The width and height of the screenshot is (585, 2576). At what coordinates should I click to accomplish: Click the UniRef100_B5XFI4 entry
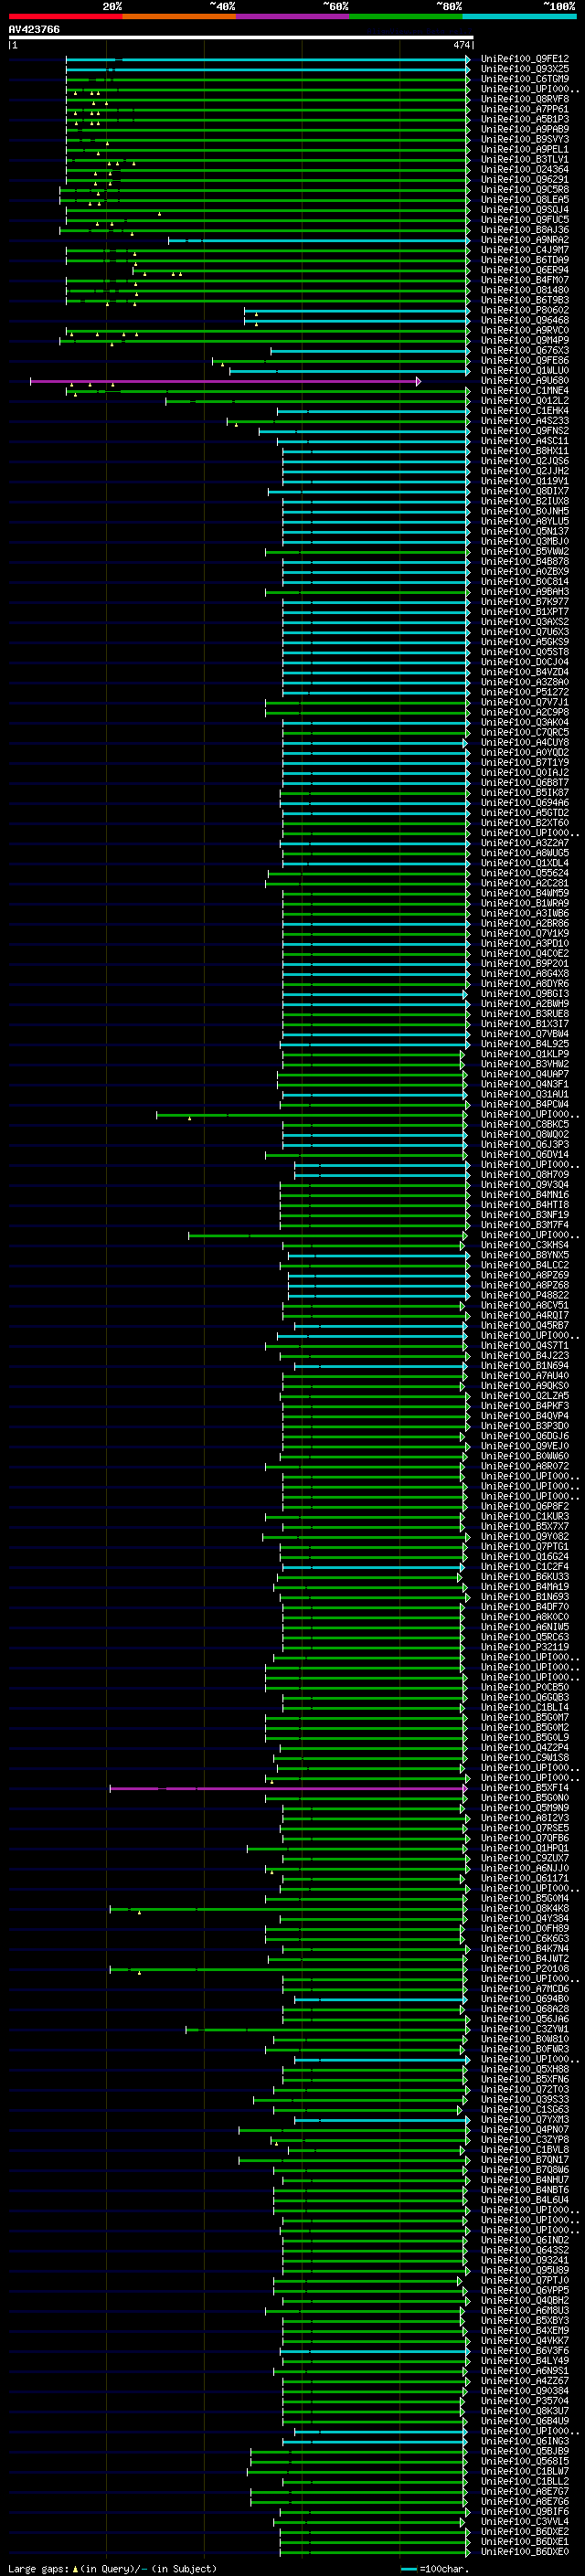525,1788
